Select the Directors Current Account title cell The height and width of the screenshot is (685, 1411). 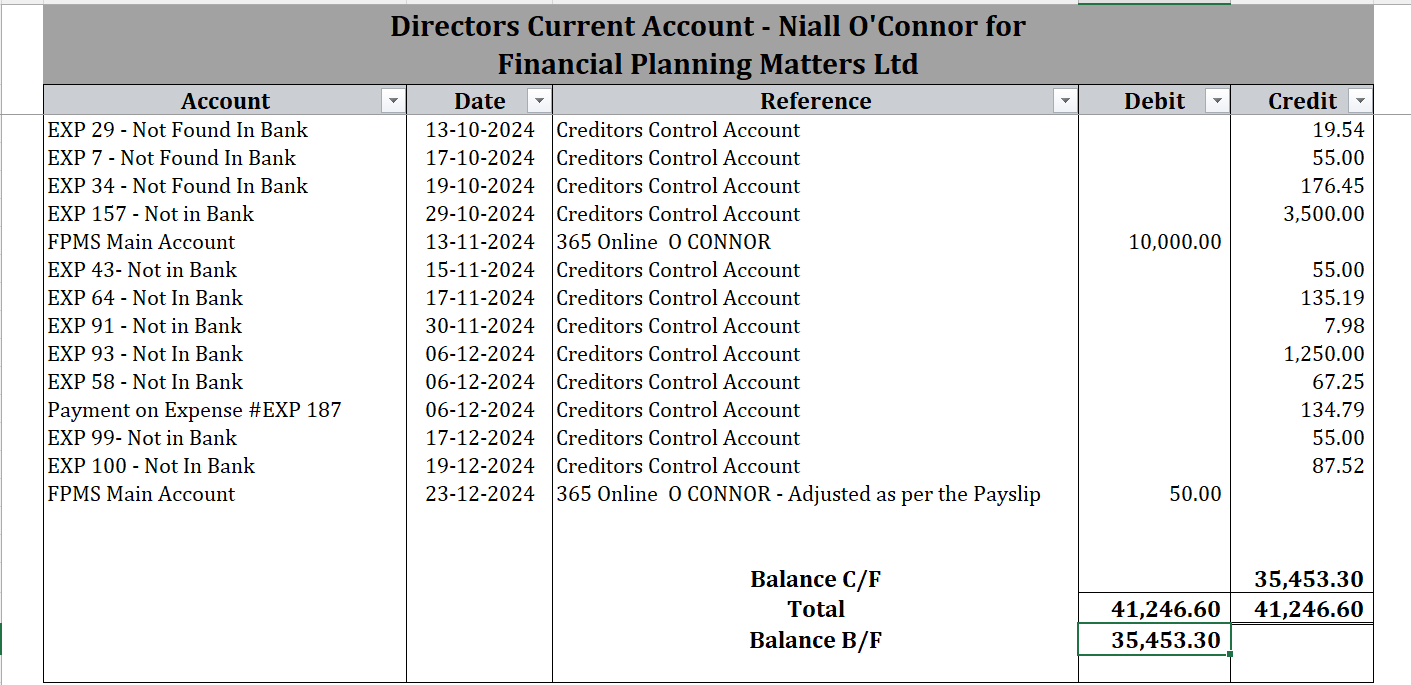pos(707,44)
